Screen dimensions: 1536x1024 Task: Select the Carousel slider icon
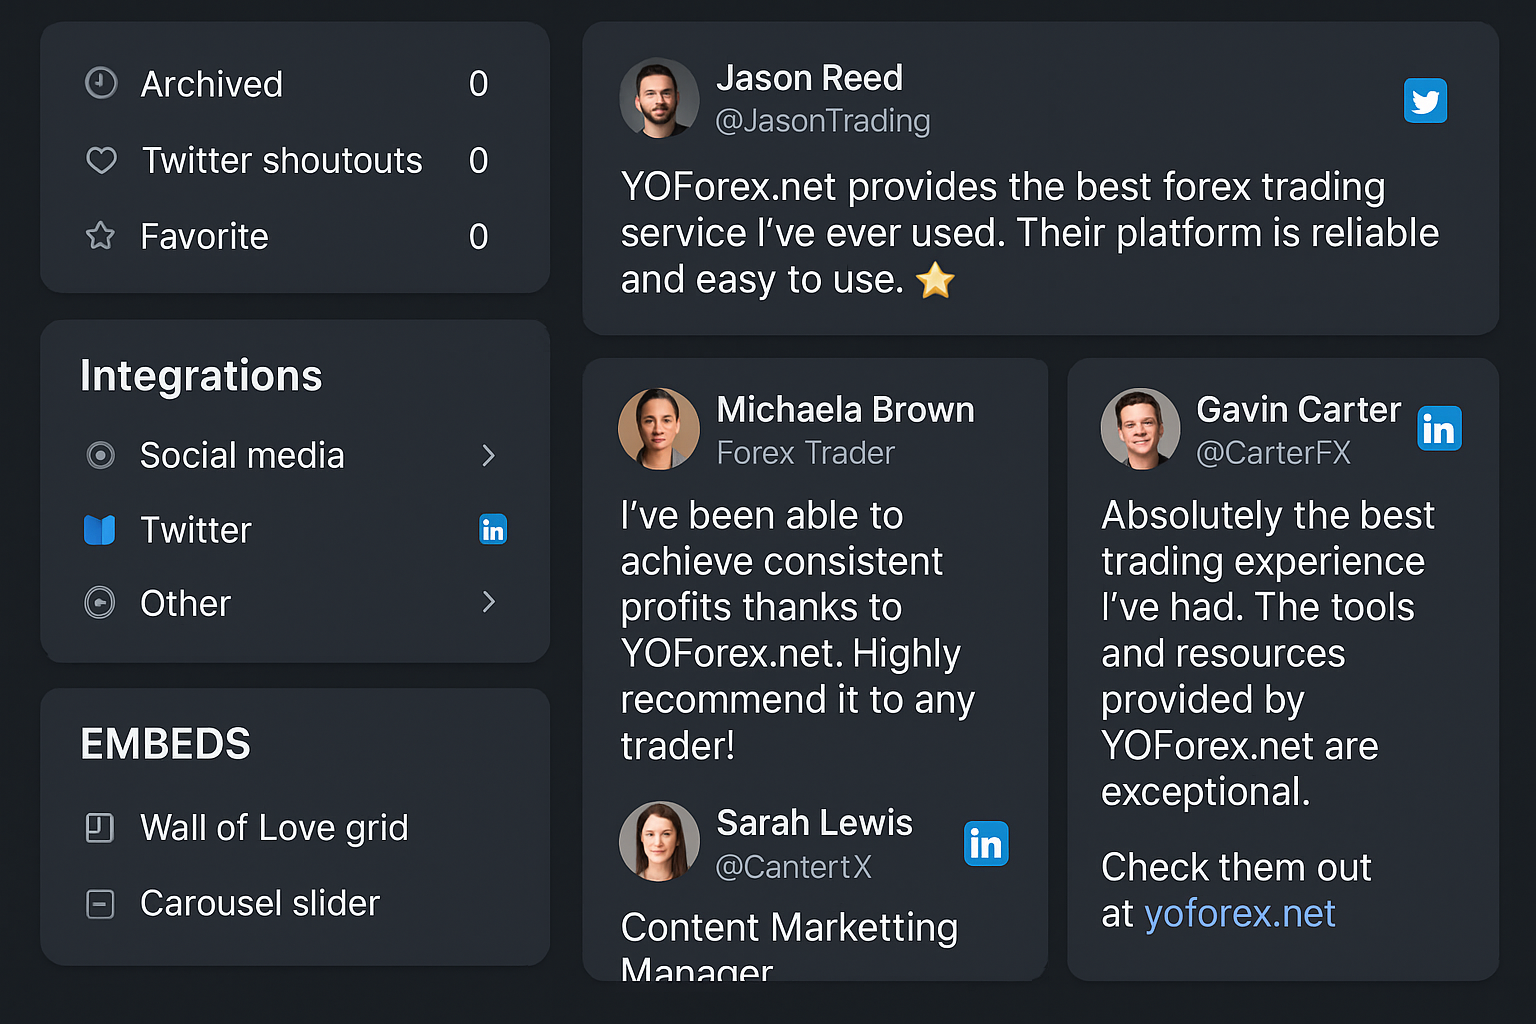point(100,903)
